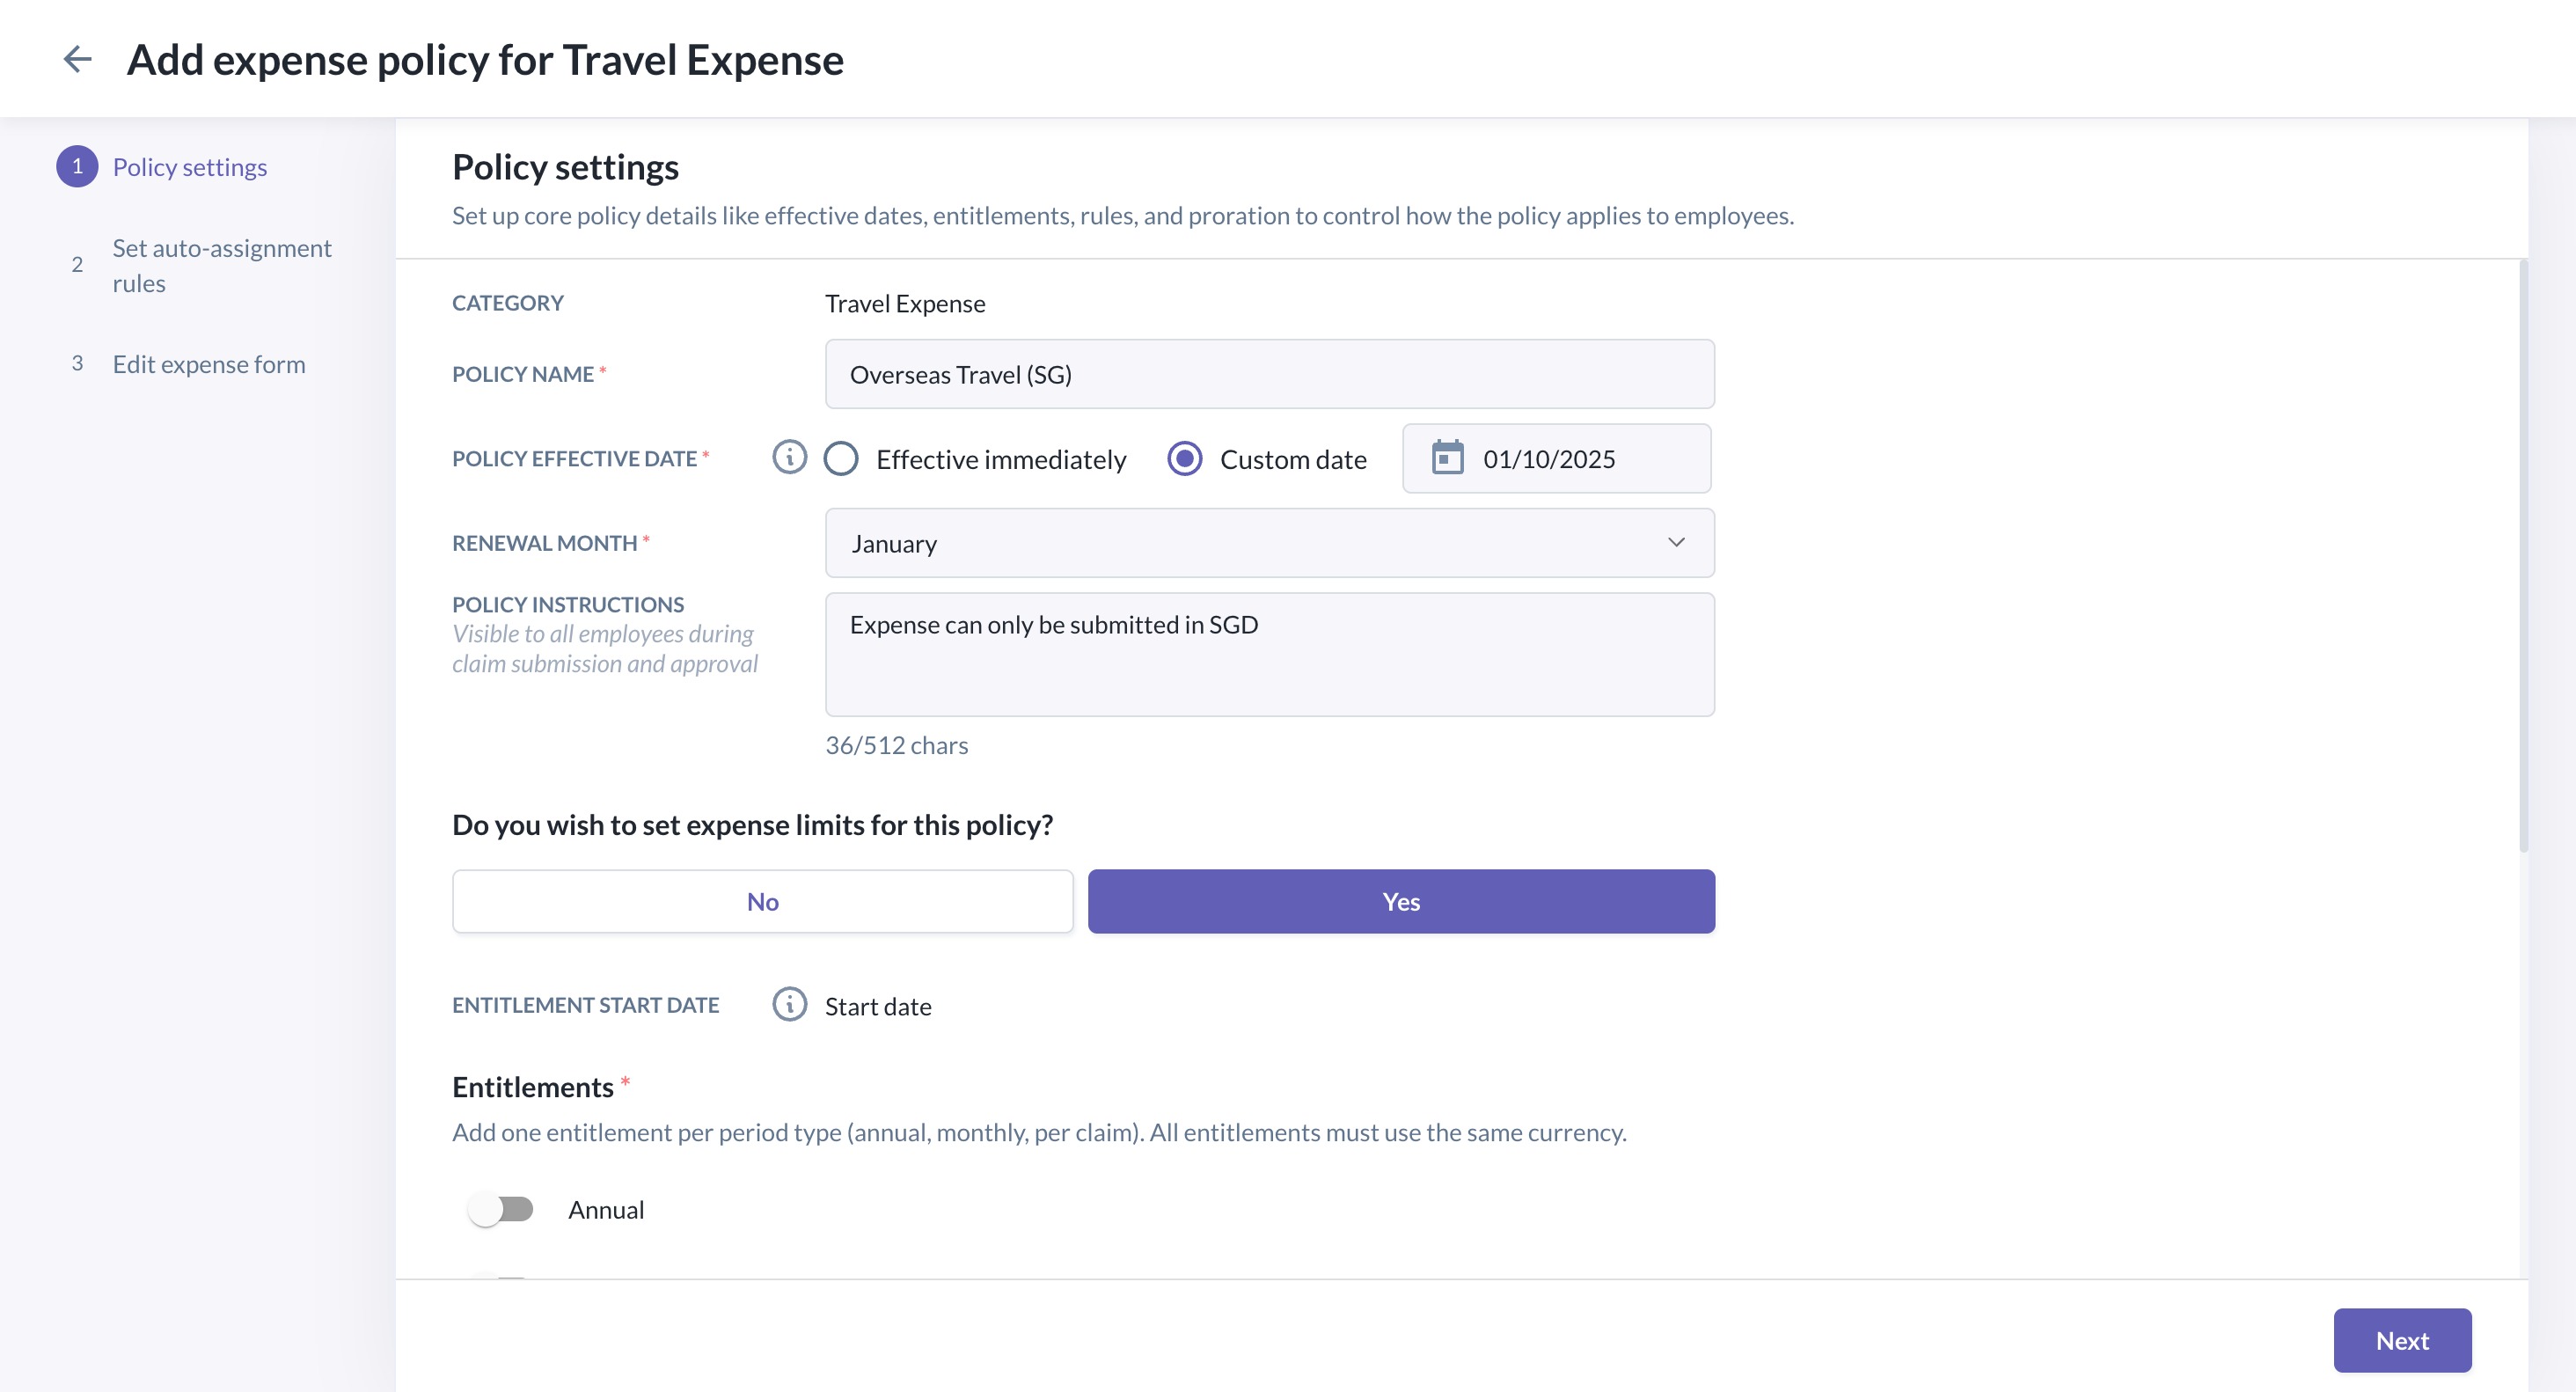This screenshot has height=1392, width=2576.
Task: Select Effective immediately radio button
Action: pos(841,459)
